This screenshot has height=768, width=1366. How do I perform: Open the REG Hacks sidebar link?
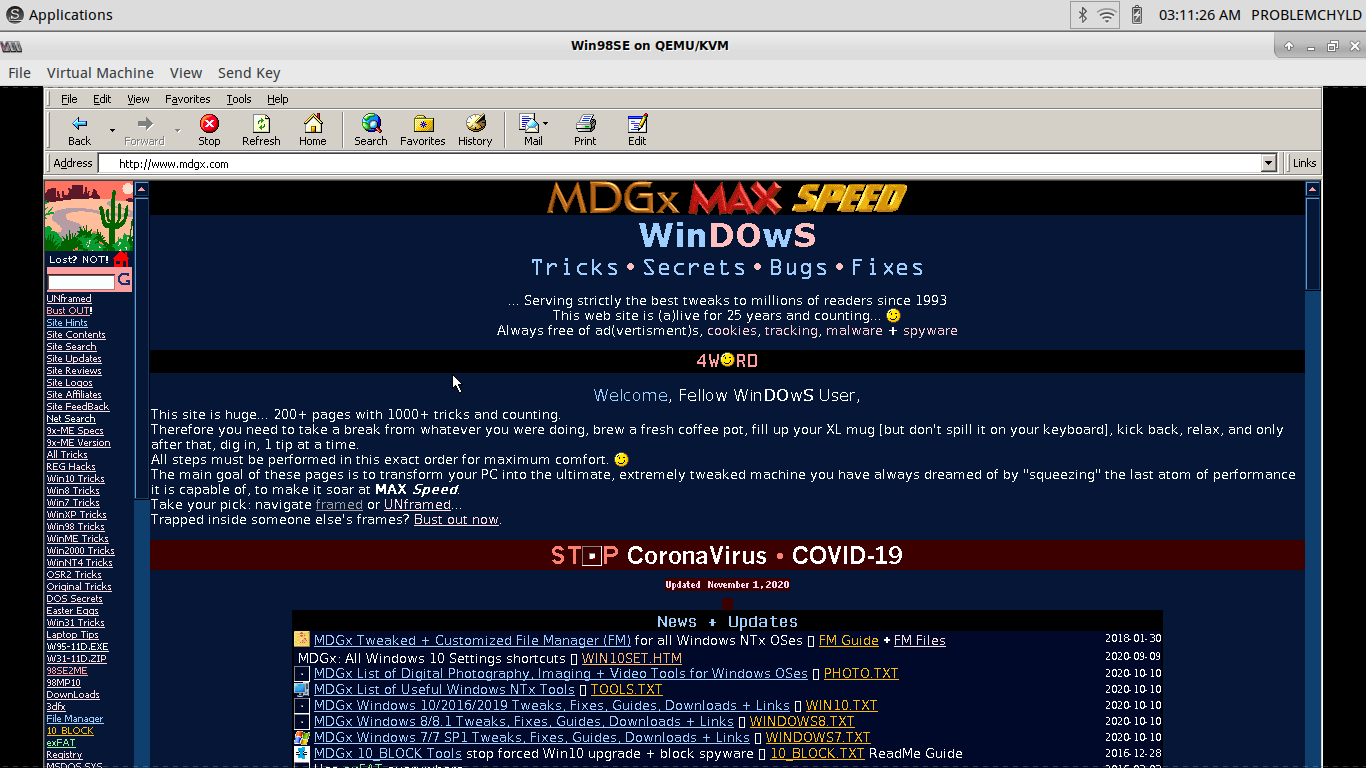(71, 467)
